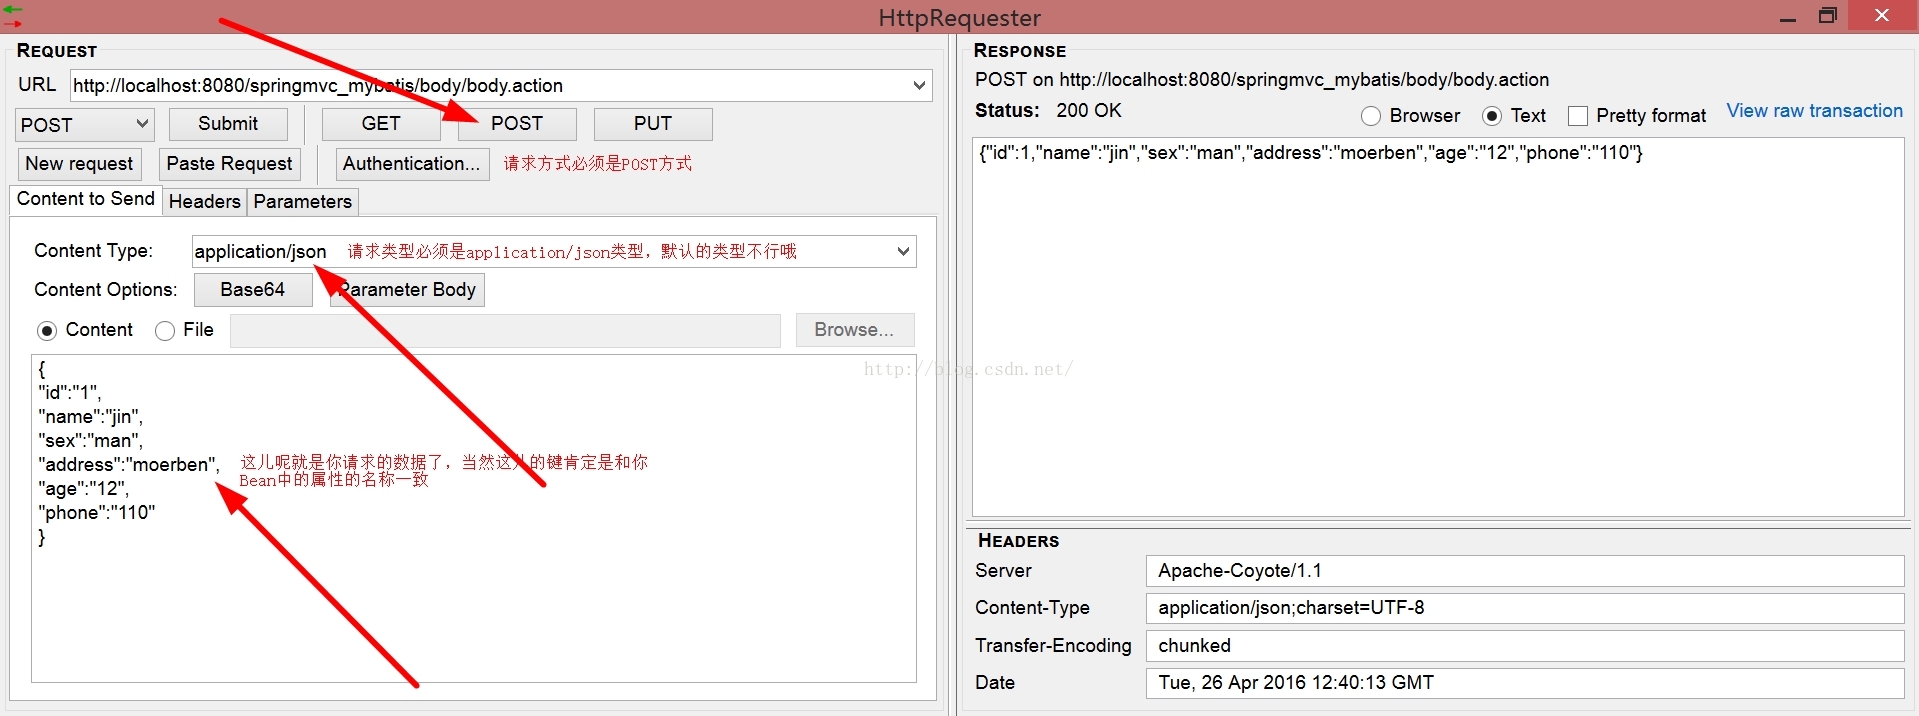
Task: Click inside the response body text area
Action: 1438,327
